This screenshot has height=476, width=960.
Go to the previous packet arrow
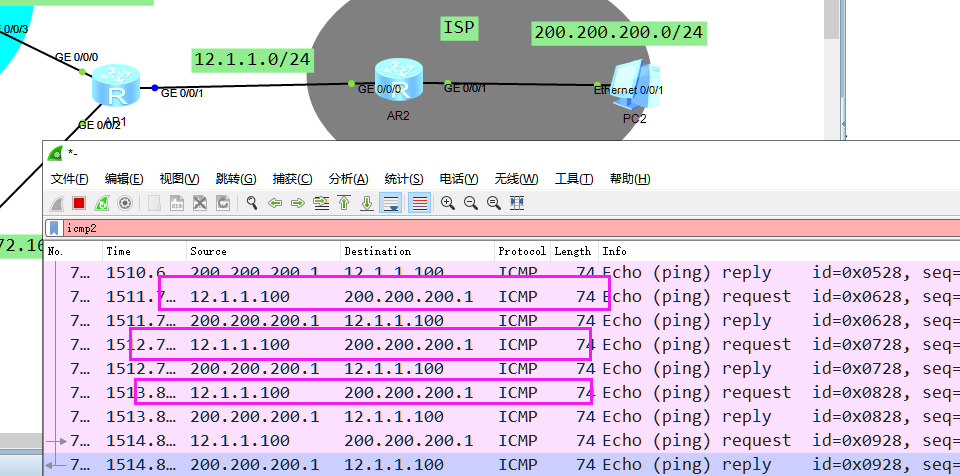pos(275,203)
